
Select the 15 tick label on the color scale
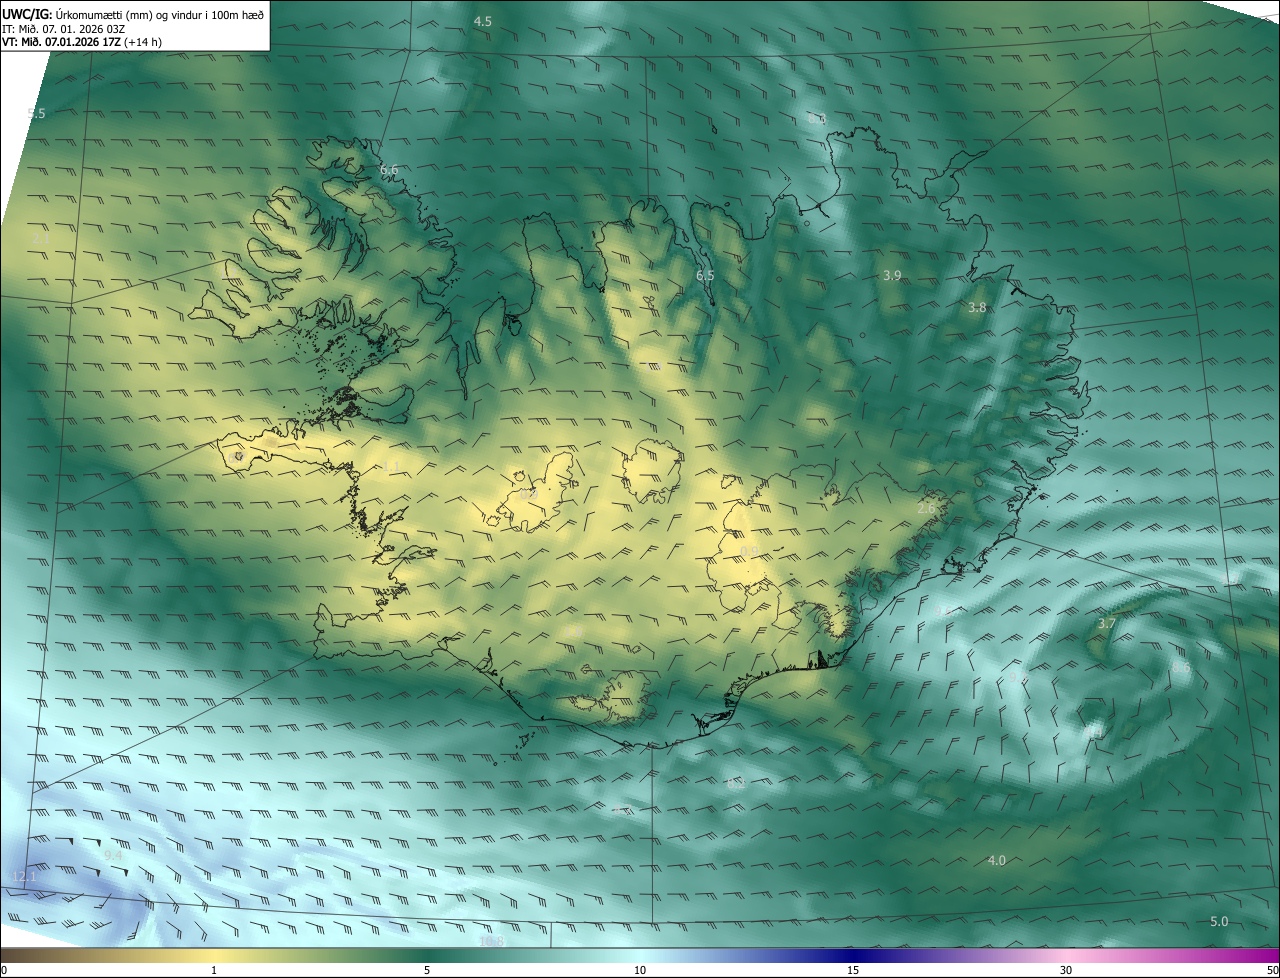pos(853,970)
